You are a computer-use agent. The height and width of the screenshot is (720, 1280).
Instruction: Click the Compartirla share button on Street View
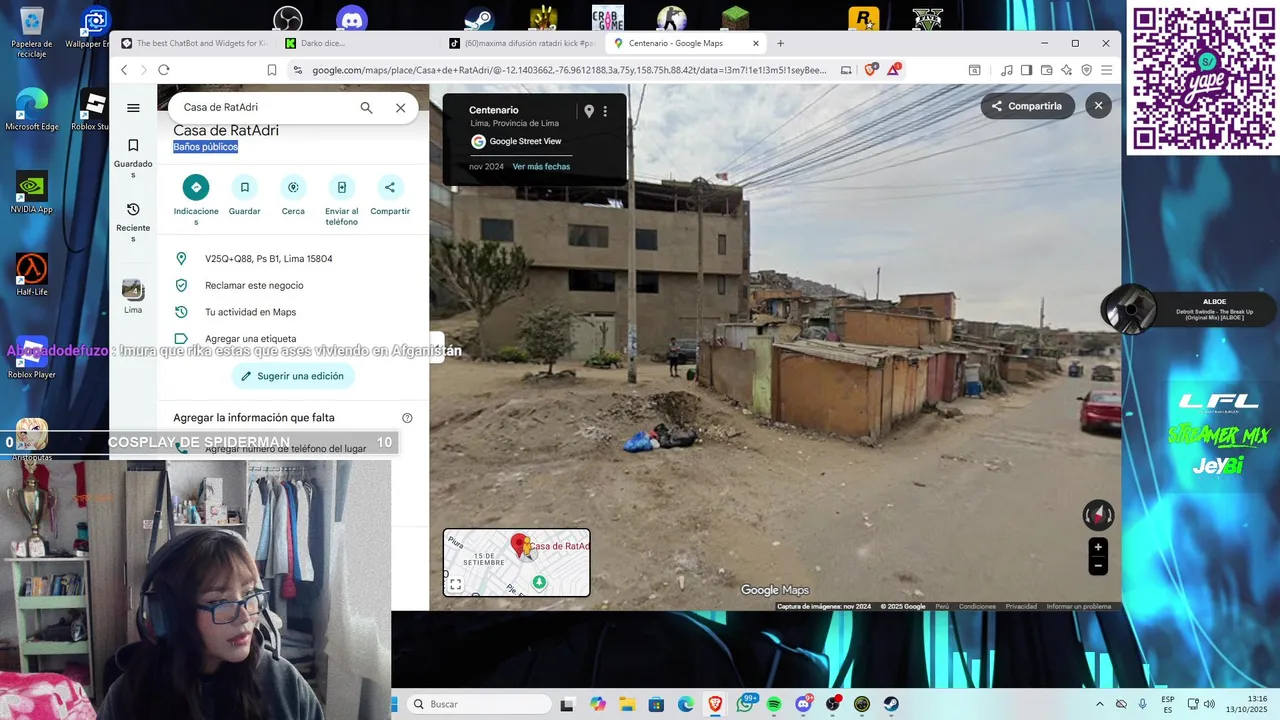coord(1028,106)
